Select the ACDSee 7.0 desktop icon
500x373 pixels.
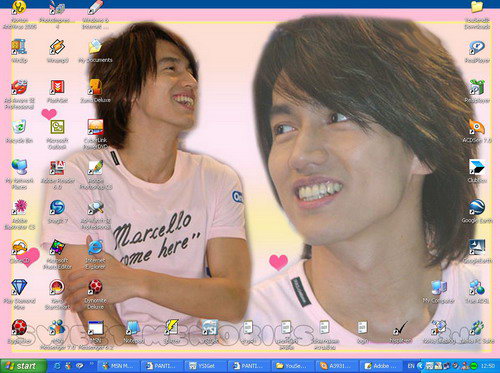(x=477, y=132)
